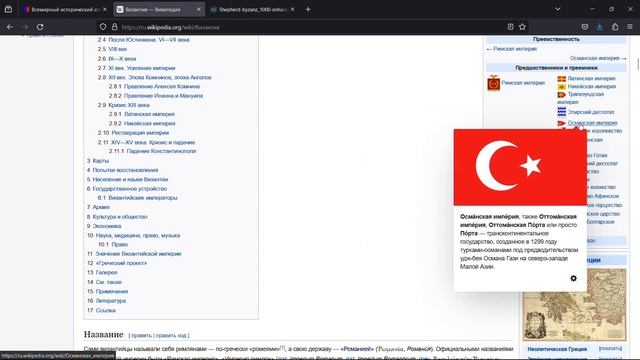Open the old map thumbnail of Greece
Screen dimensions: 640x360
point(574,304)
